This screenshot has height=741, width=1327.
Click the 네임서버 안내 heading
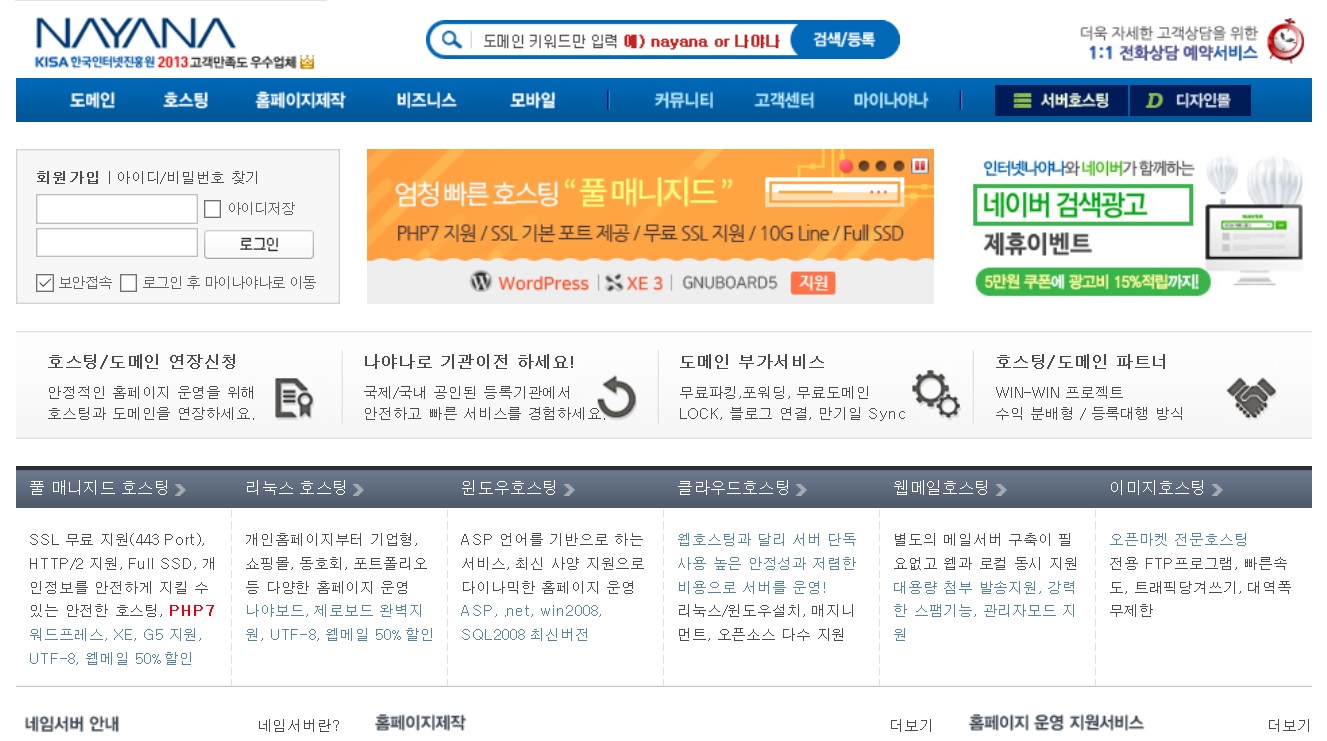[x=72, y=724]
